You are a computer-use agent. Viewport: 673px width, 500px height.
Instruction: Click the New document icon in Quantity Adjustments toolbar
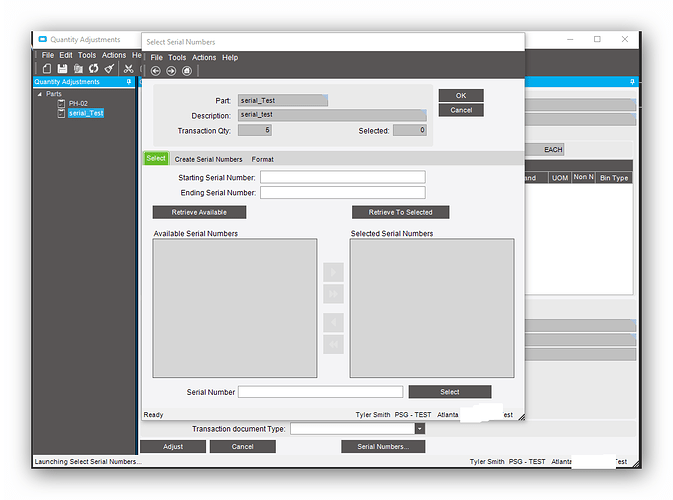pos(47,68)
